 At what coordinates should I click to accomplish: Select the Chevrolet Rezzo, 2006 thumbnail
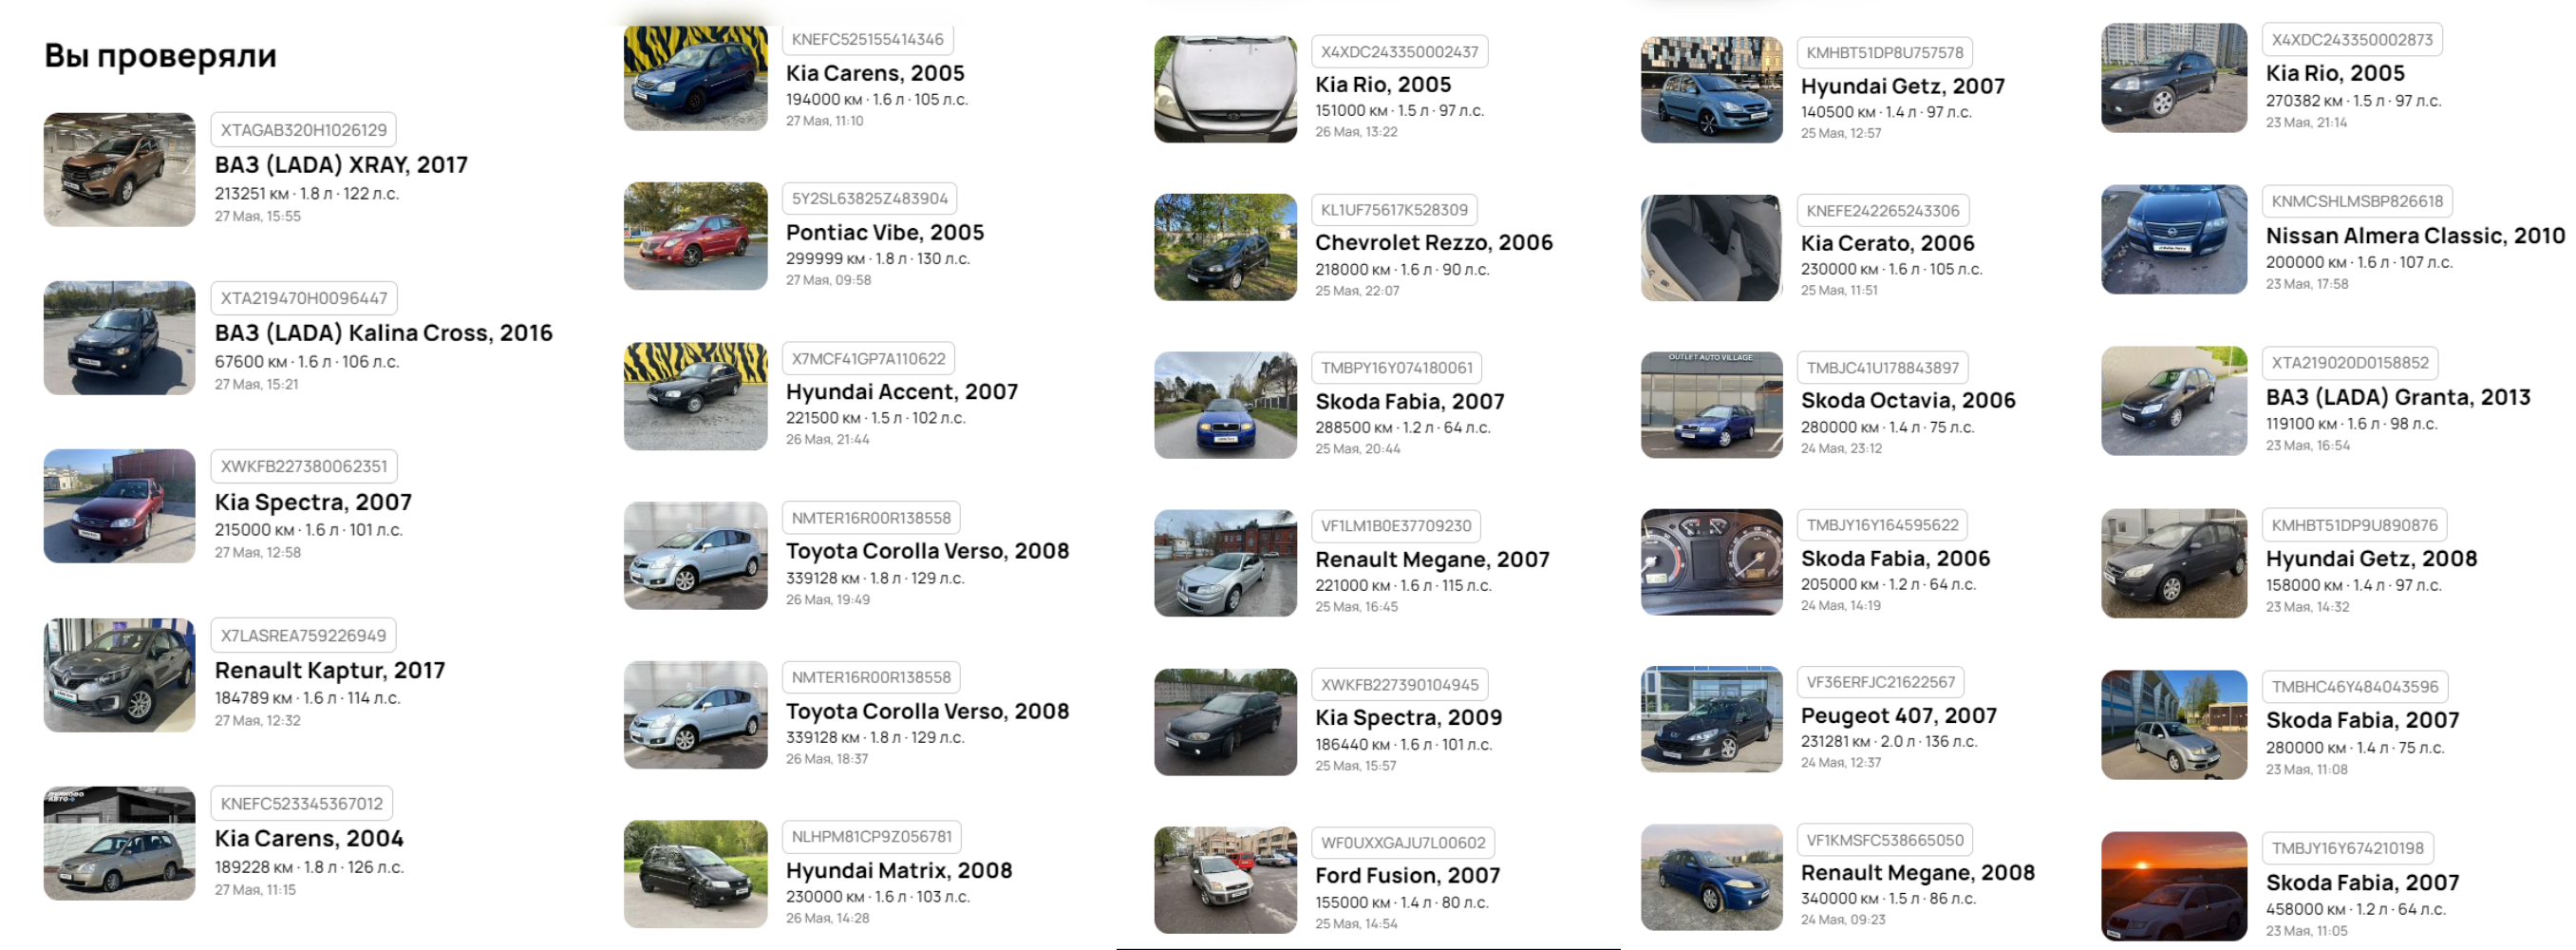[x=1225, y=247]
